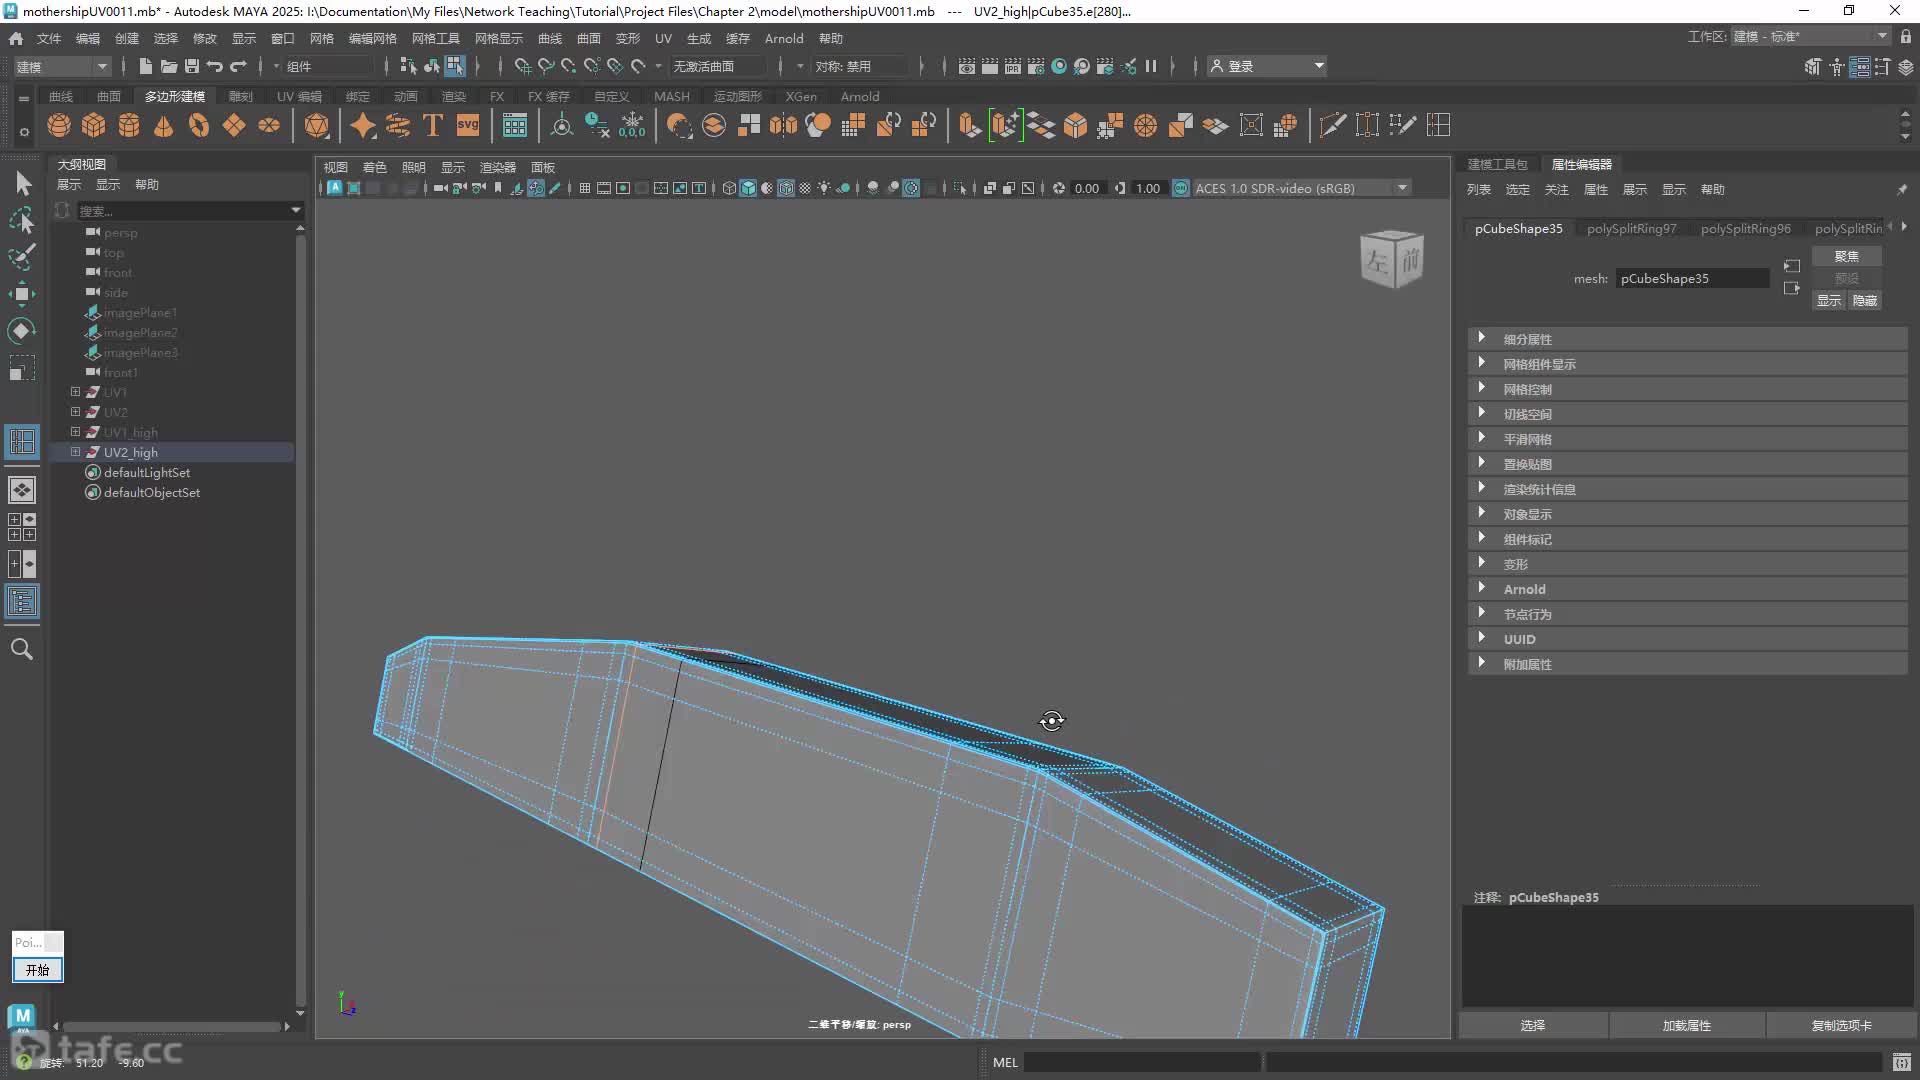The height and width of the screenshot is (1080, 1920).
Task: Open the 文件 menu
Action: click(49, 38)
